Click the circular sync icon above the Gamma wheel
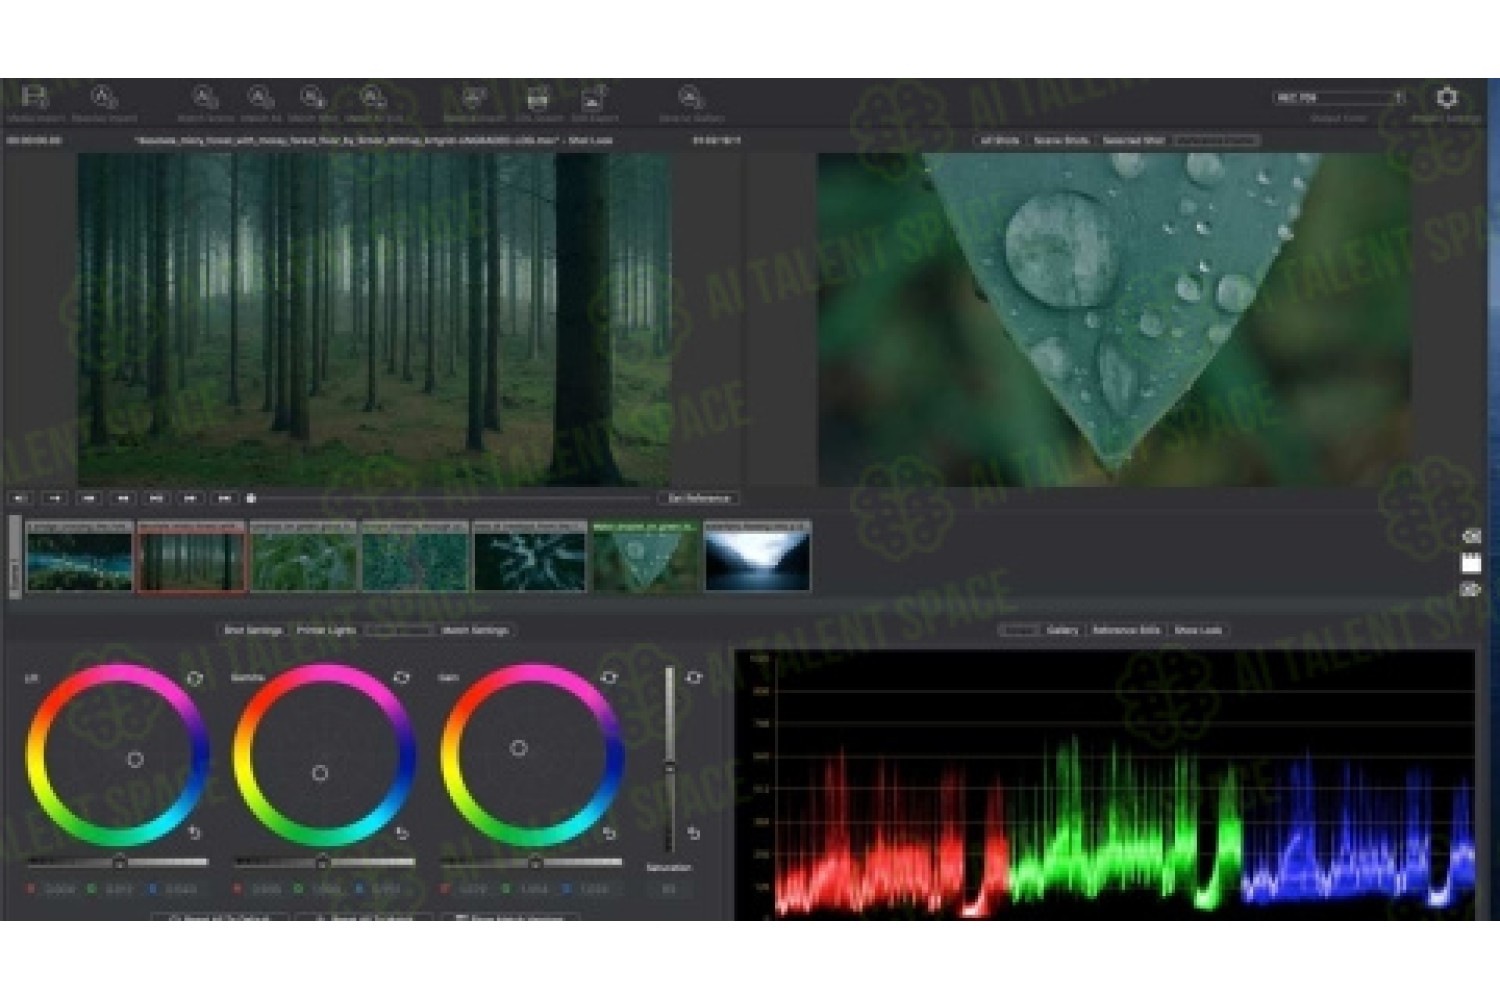Viewport: 1500px width, 1000px height. (x=402, y=677)
